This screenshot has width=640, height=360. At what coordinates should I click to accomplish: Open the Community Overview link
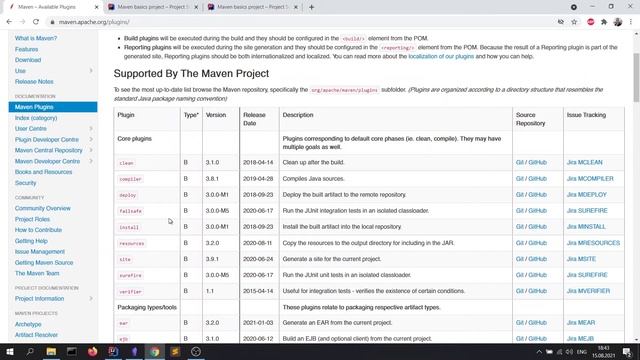click(42, 208)
